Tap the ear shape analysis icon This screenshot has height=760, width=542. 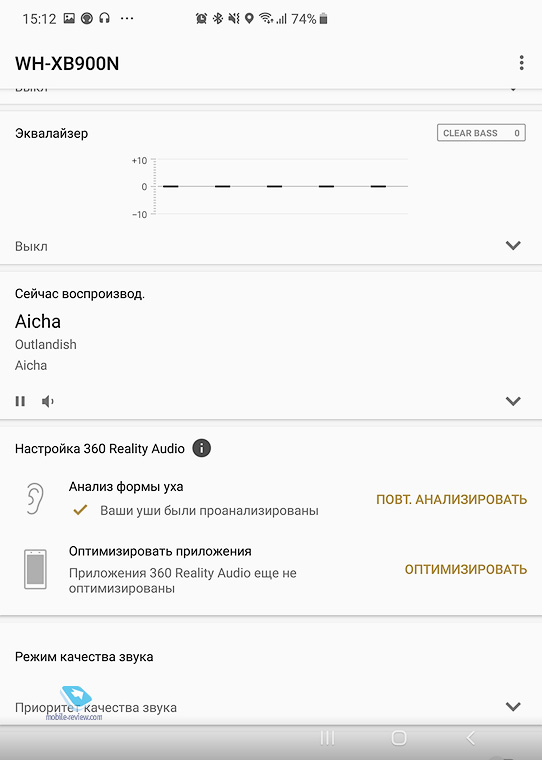pos(35,498)
